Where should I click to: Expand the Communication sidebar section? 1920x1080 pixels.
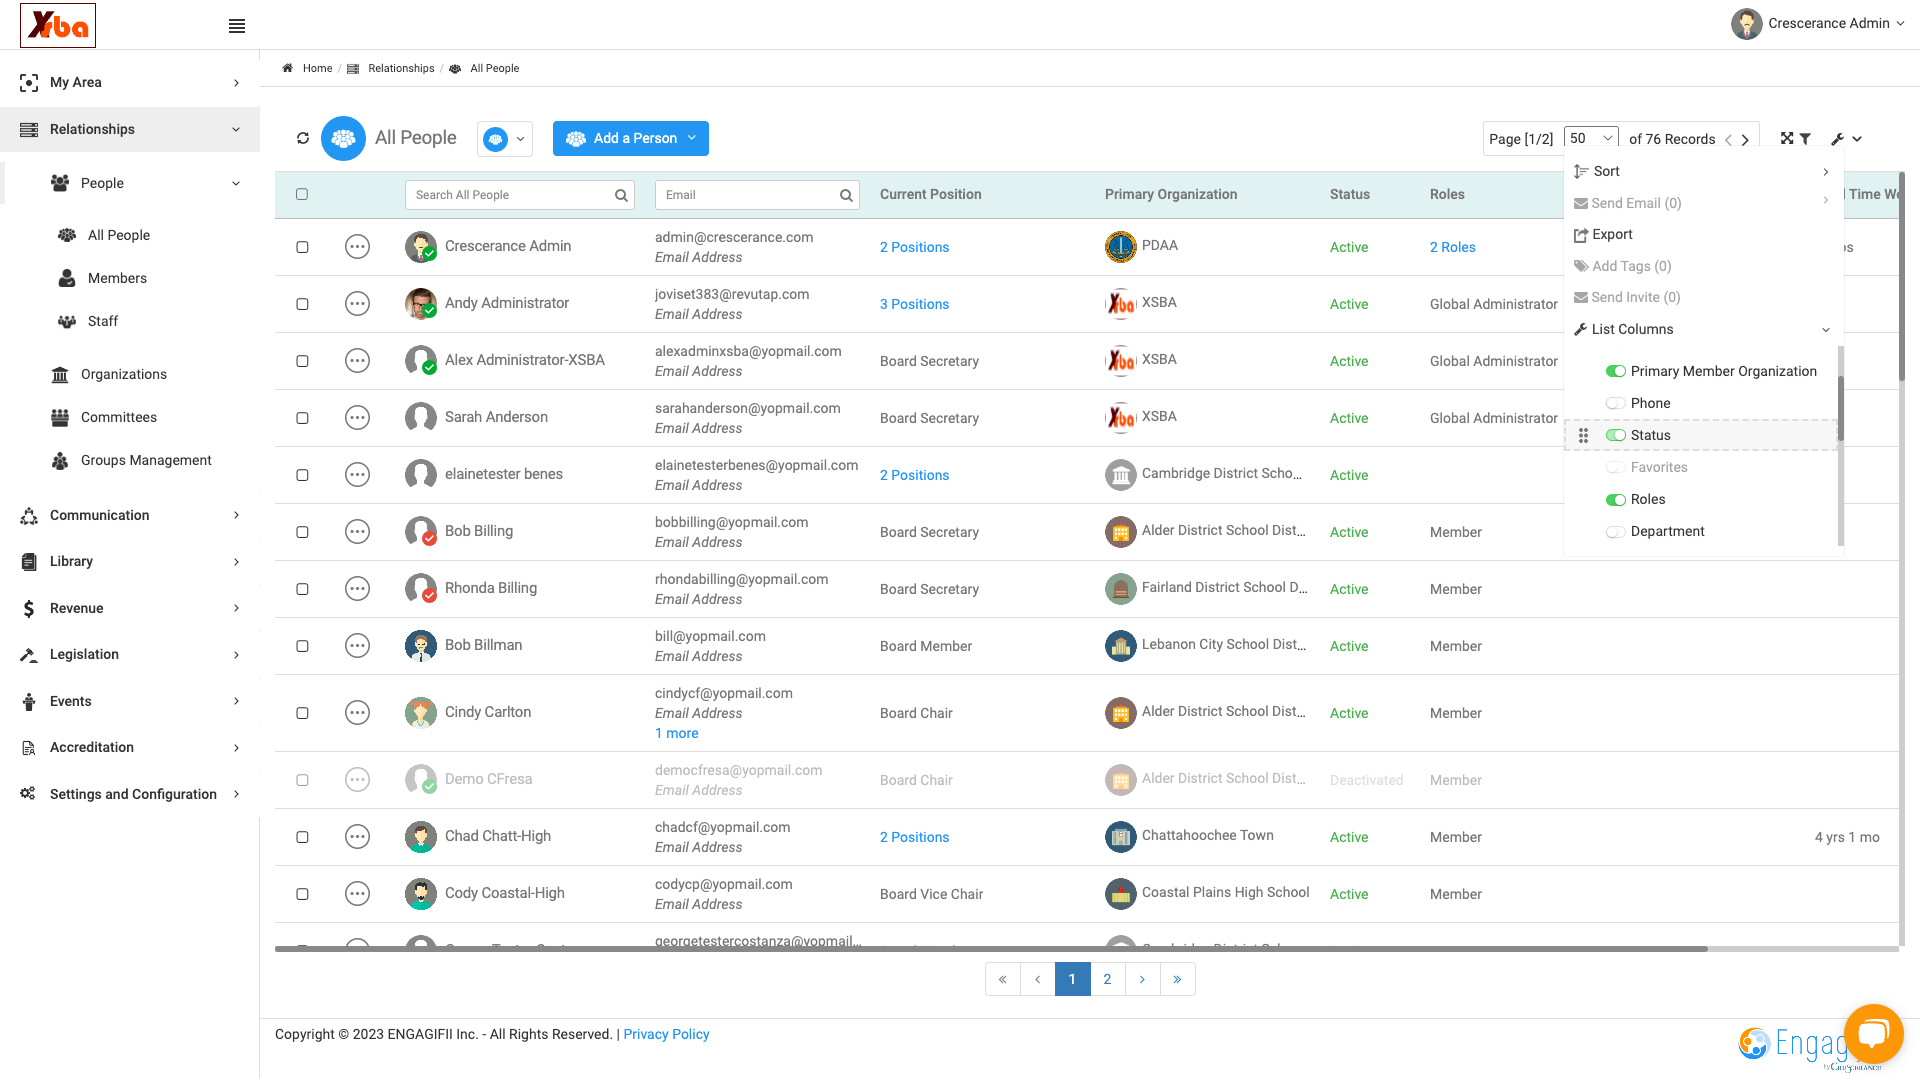tap(130, 515)
